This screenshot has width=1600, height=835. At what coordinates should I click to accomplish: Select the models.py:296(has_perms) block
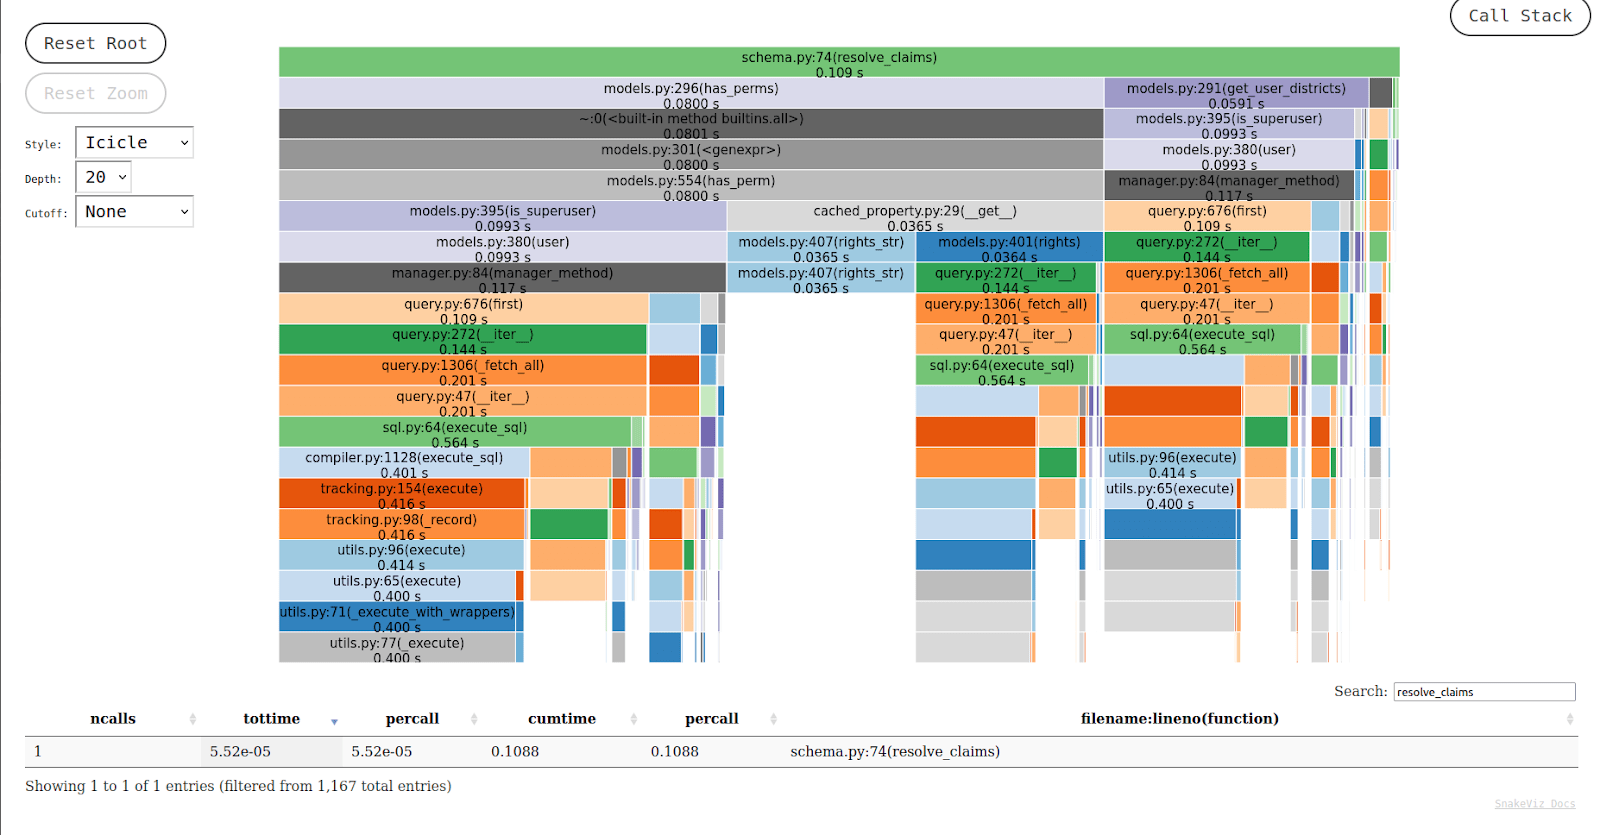691,93
